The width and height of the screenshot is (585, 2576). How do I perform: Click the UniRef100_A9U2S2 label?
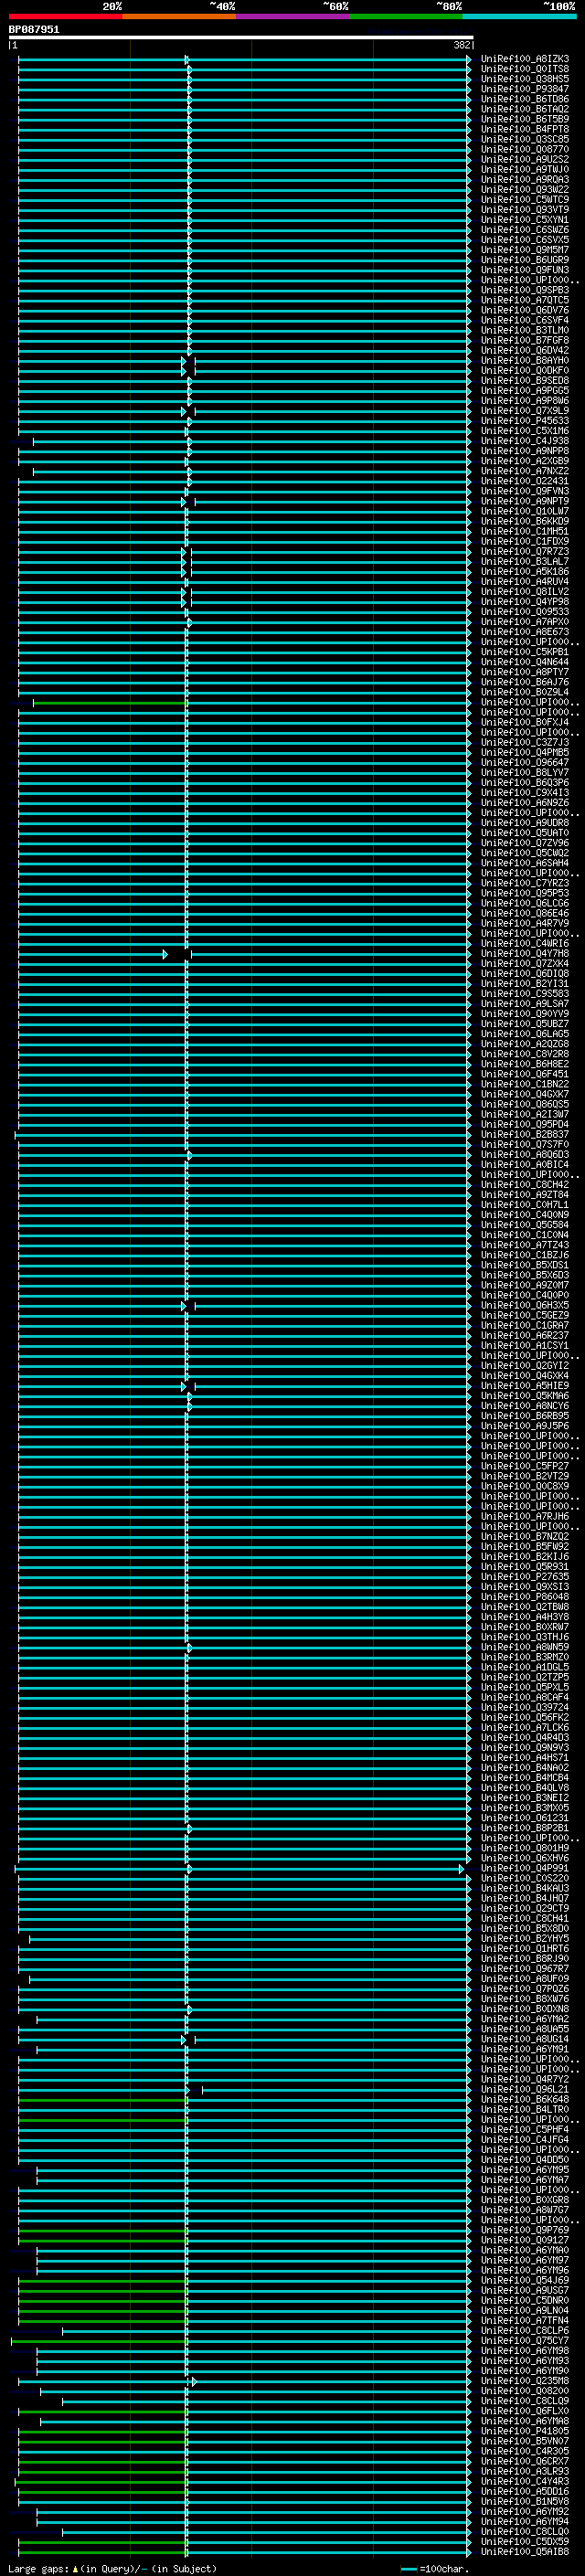tap(525, 159)
